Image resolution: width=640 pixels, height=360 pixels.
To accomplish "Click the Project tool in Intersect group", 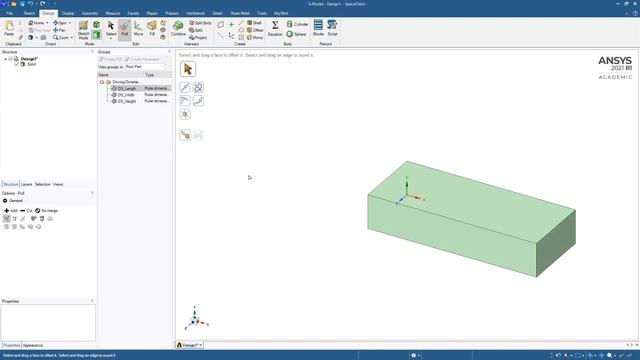I will pyautogui.click(x=198, y=38).
